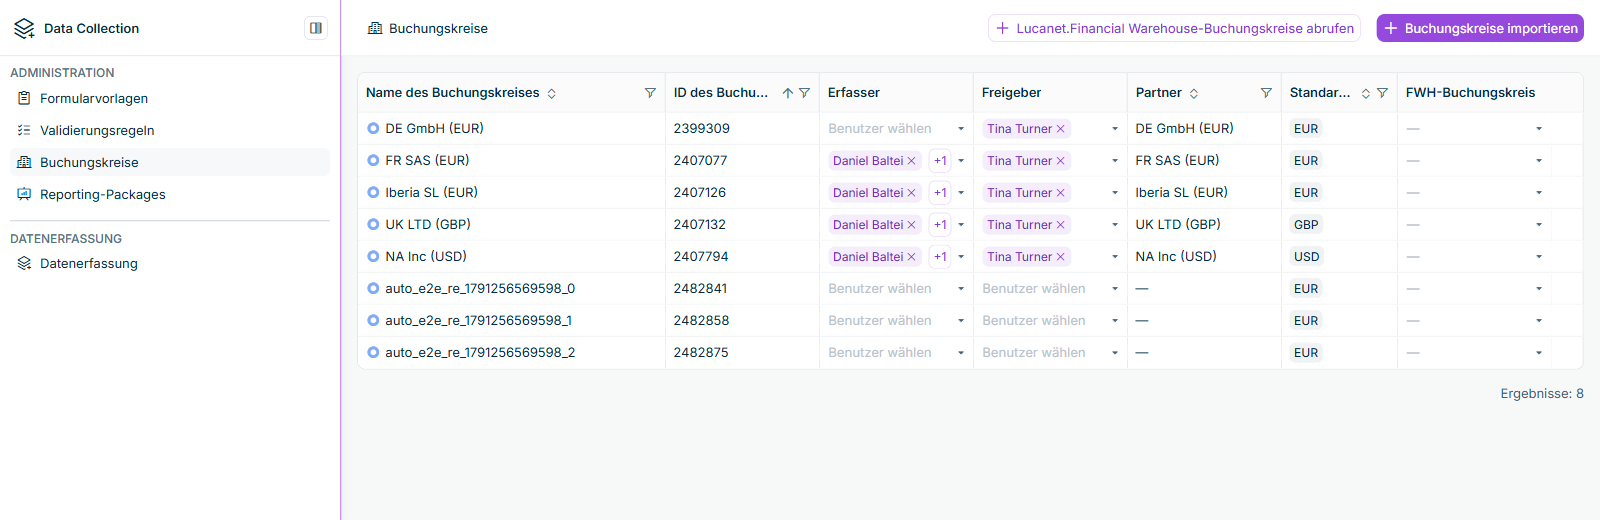Viewport: 1600px width, 520px height.
Task: Open filter for ID des Buchungskreises column
Action: 804,93
